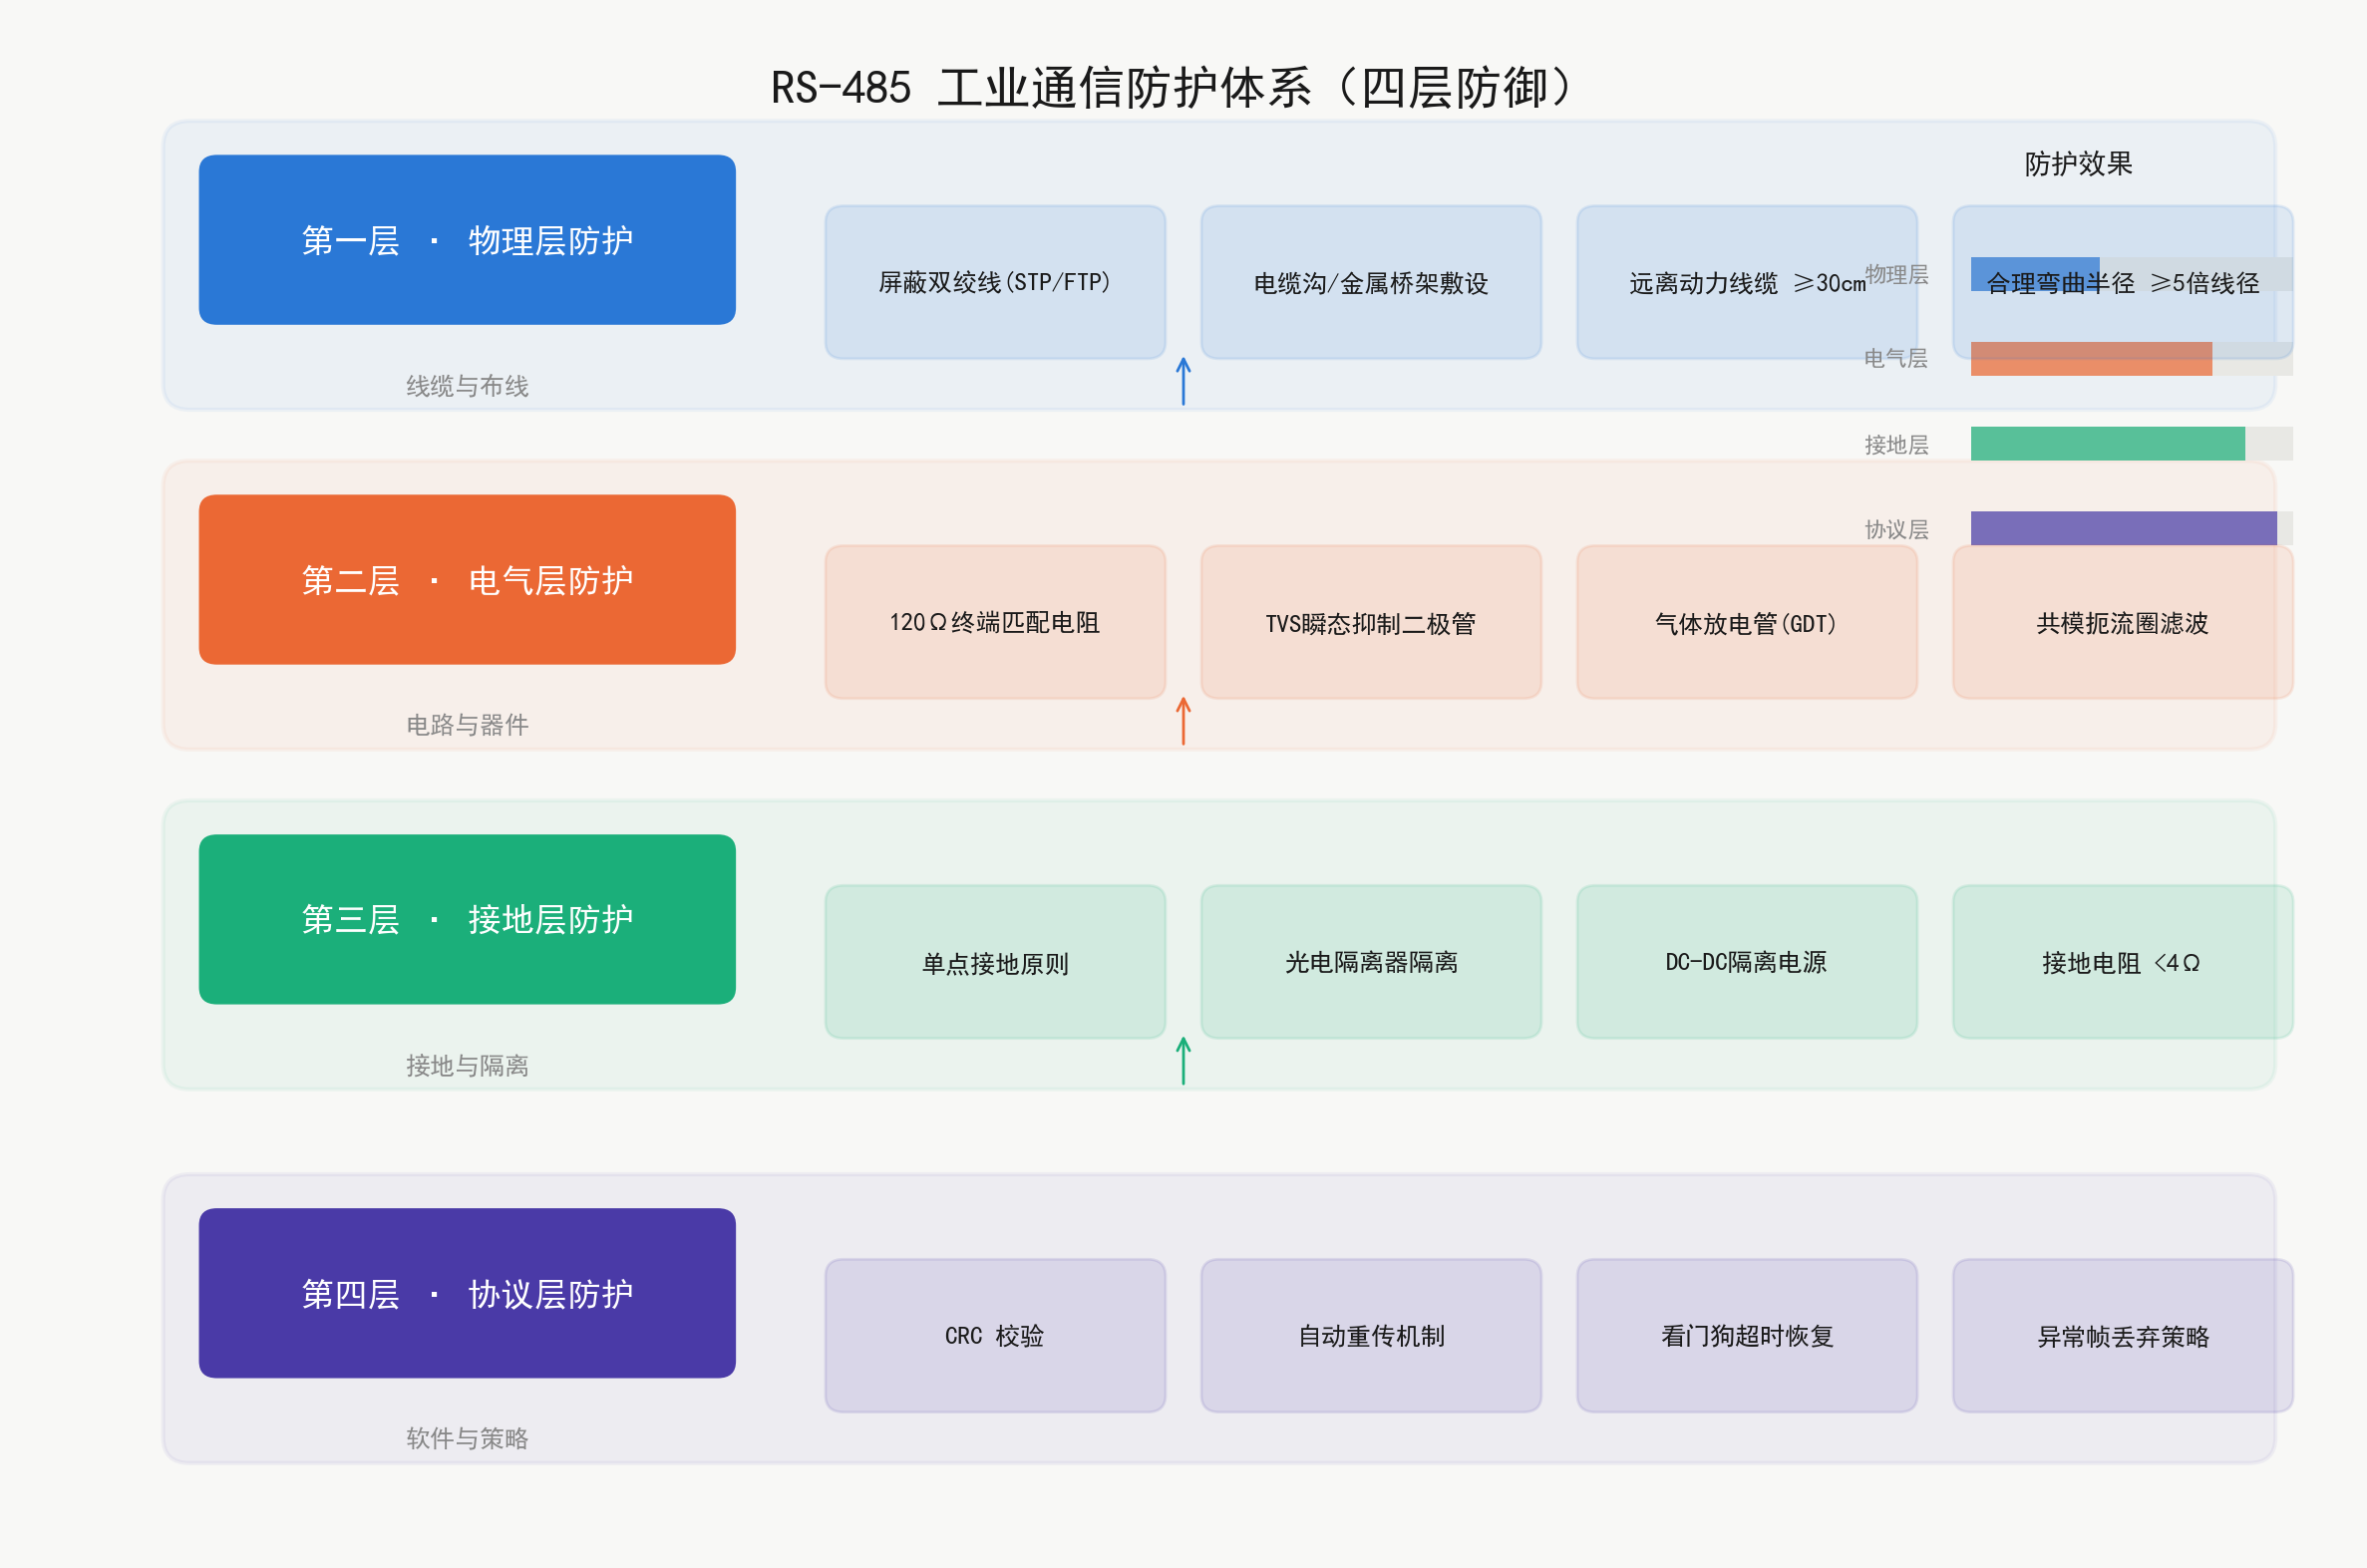Click the green up arrow in layer three
The height and width of the screenshot is (1568, 2367).
(x=1184, y=1061)
